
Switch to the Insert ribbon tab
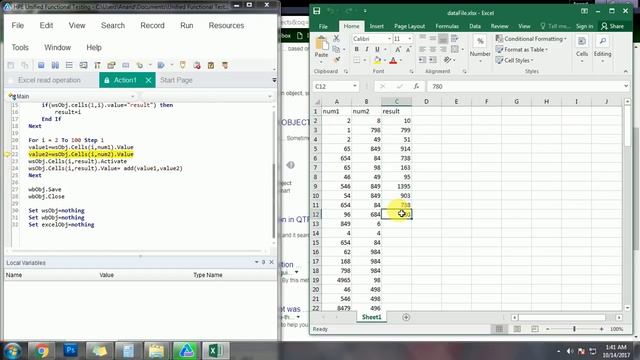376,26
